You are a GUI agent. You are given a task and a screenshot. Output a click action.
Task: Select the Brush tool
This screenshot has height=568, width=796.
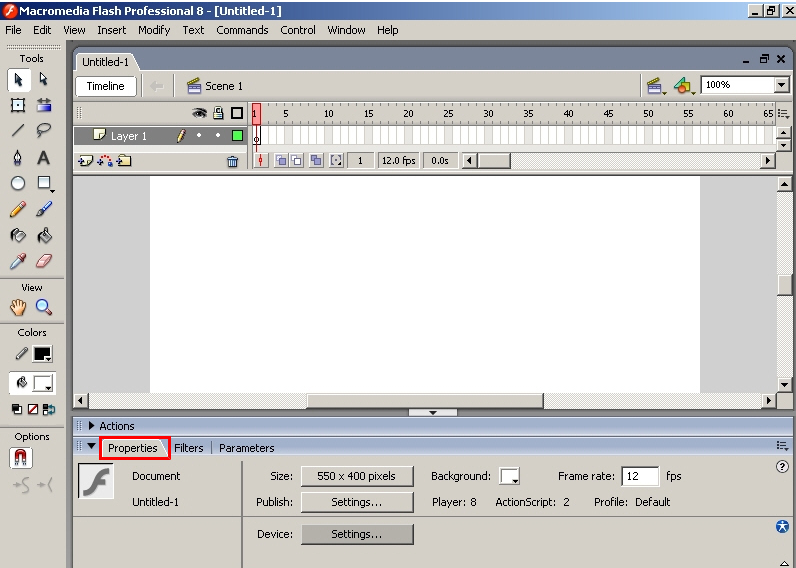point(44,209)
